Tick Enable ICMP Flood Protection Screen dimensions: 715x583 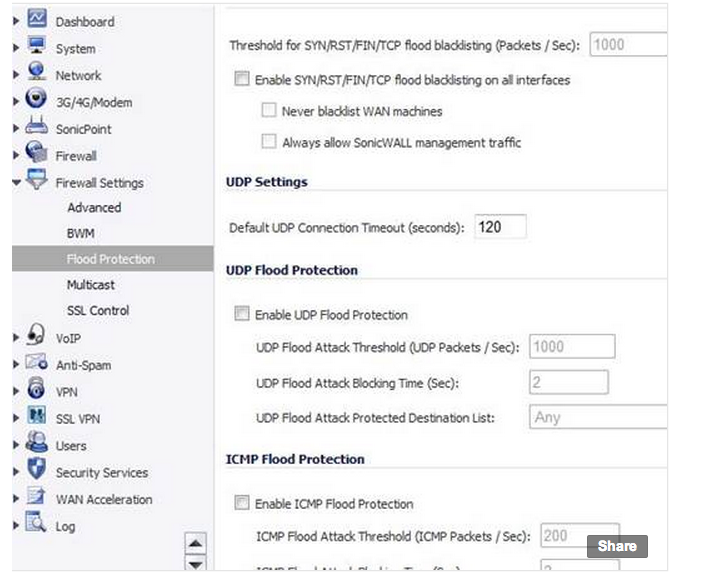(242, 503)
